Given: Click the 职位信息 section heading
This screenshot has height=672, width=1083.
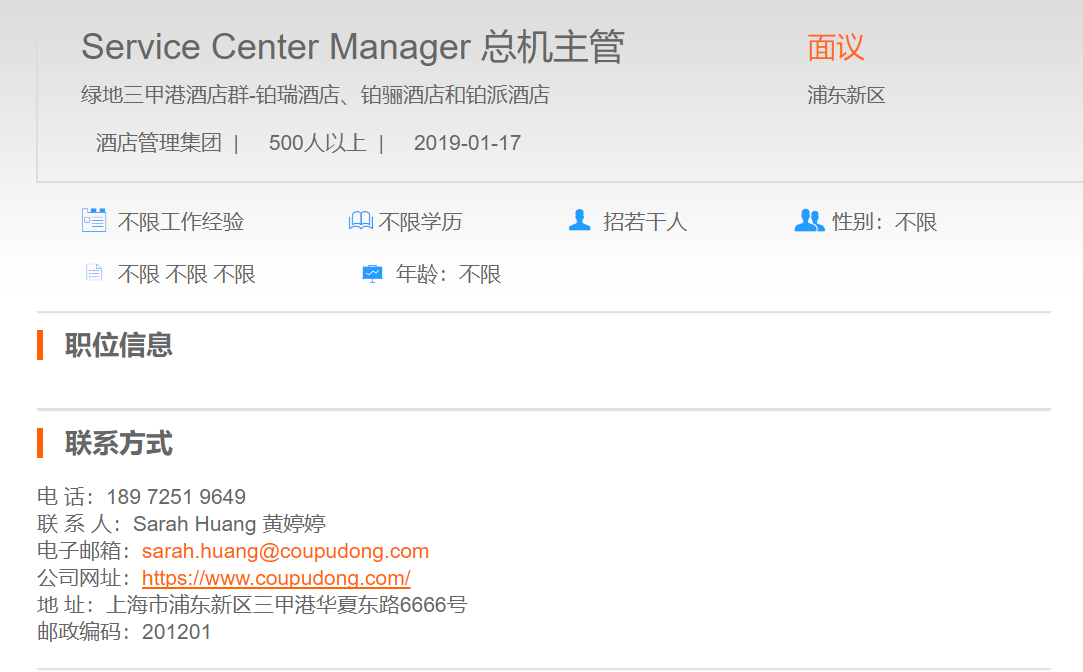Looking at the screenshot, I should pyautogui.click(x=118, y=345).
